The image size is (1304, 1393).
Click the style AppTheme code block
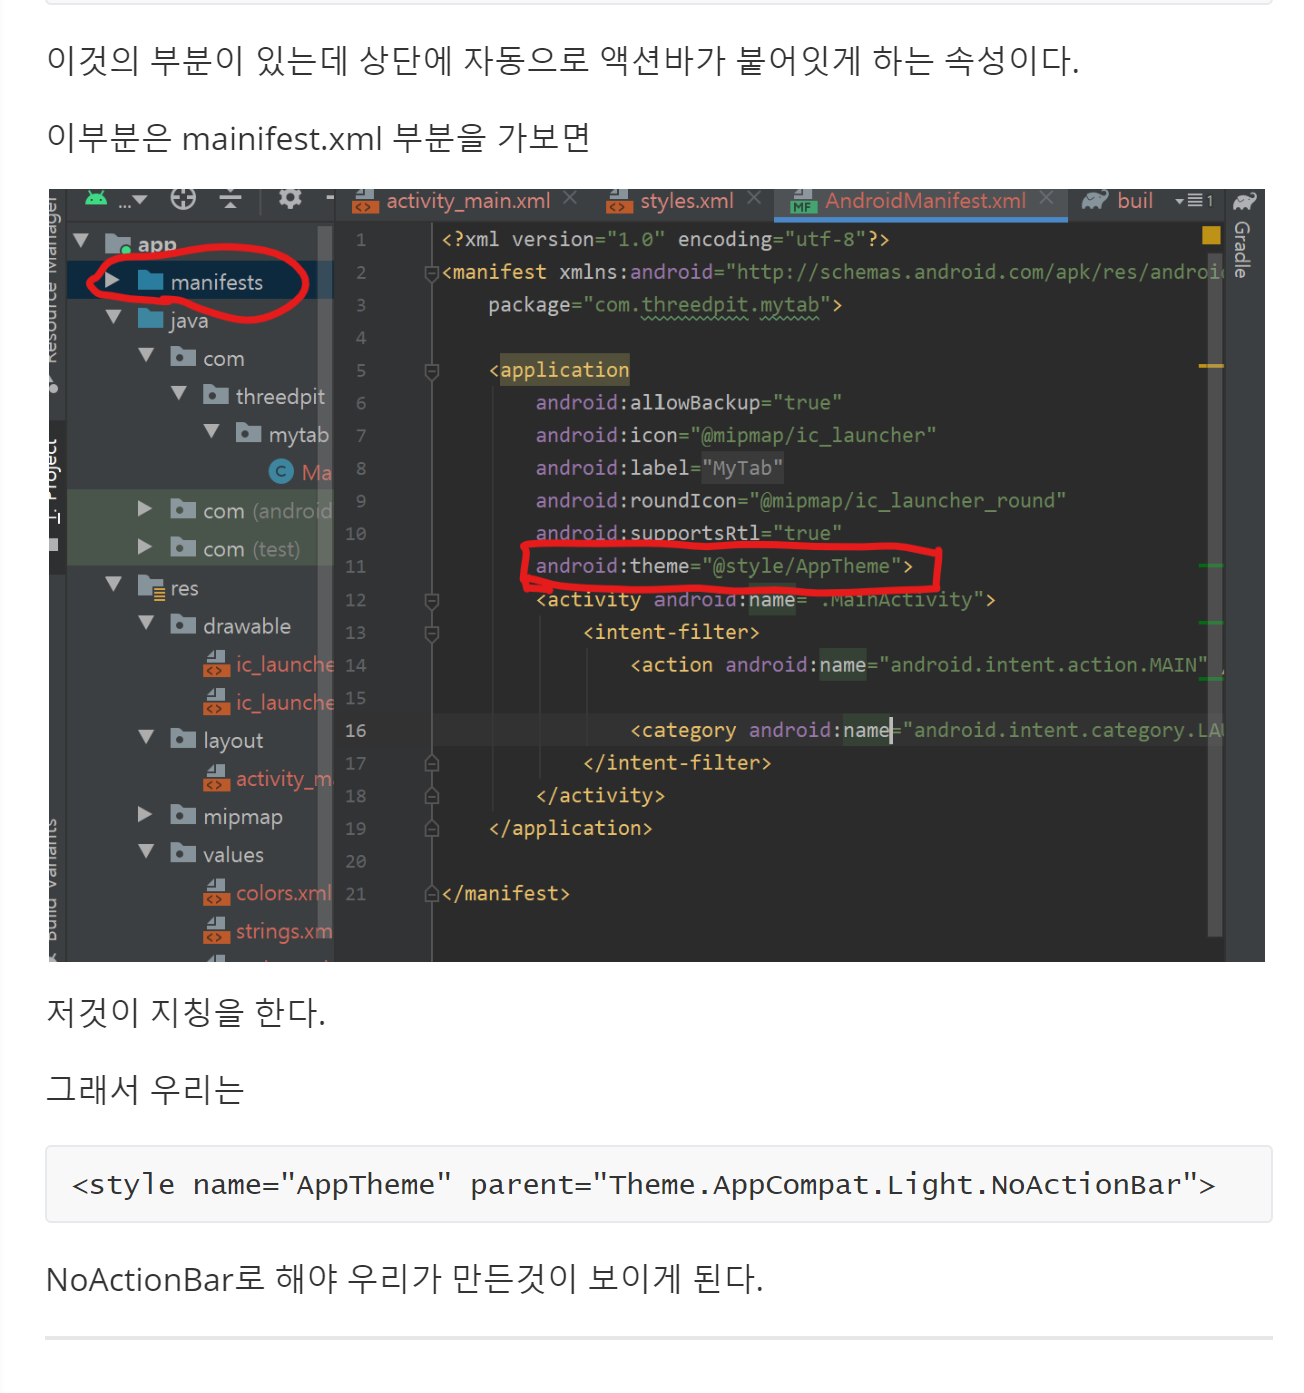click(x=659, y=1184)
